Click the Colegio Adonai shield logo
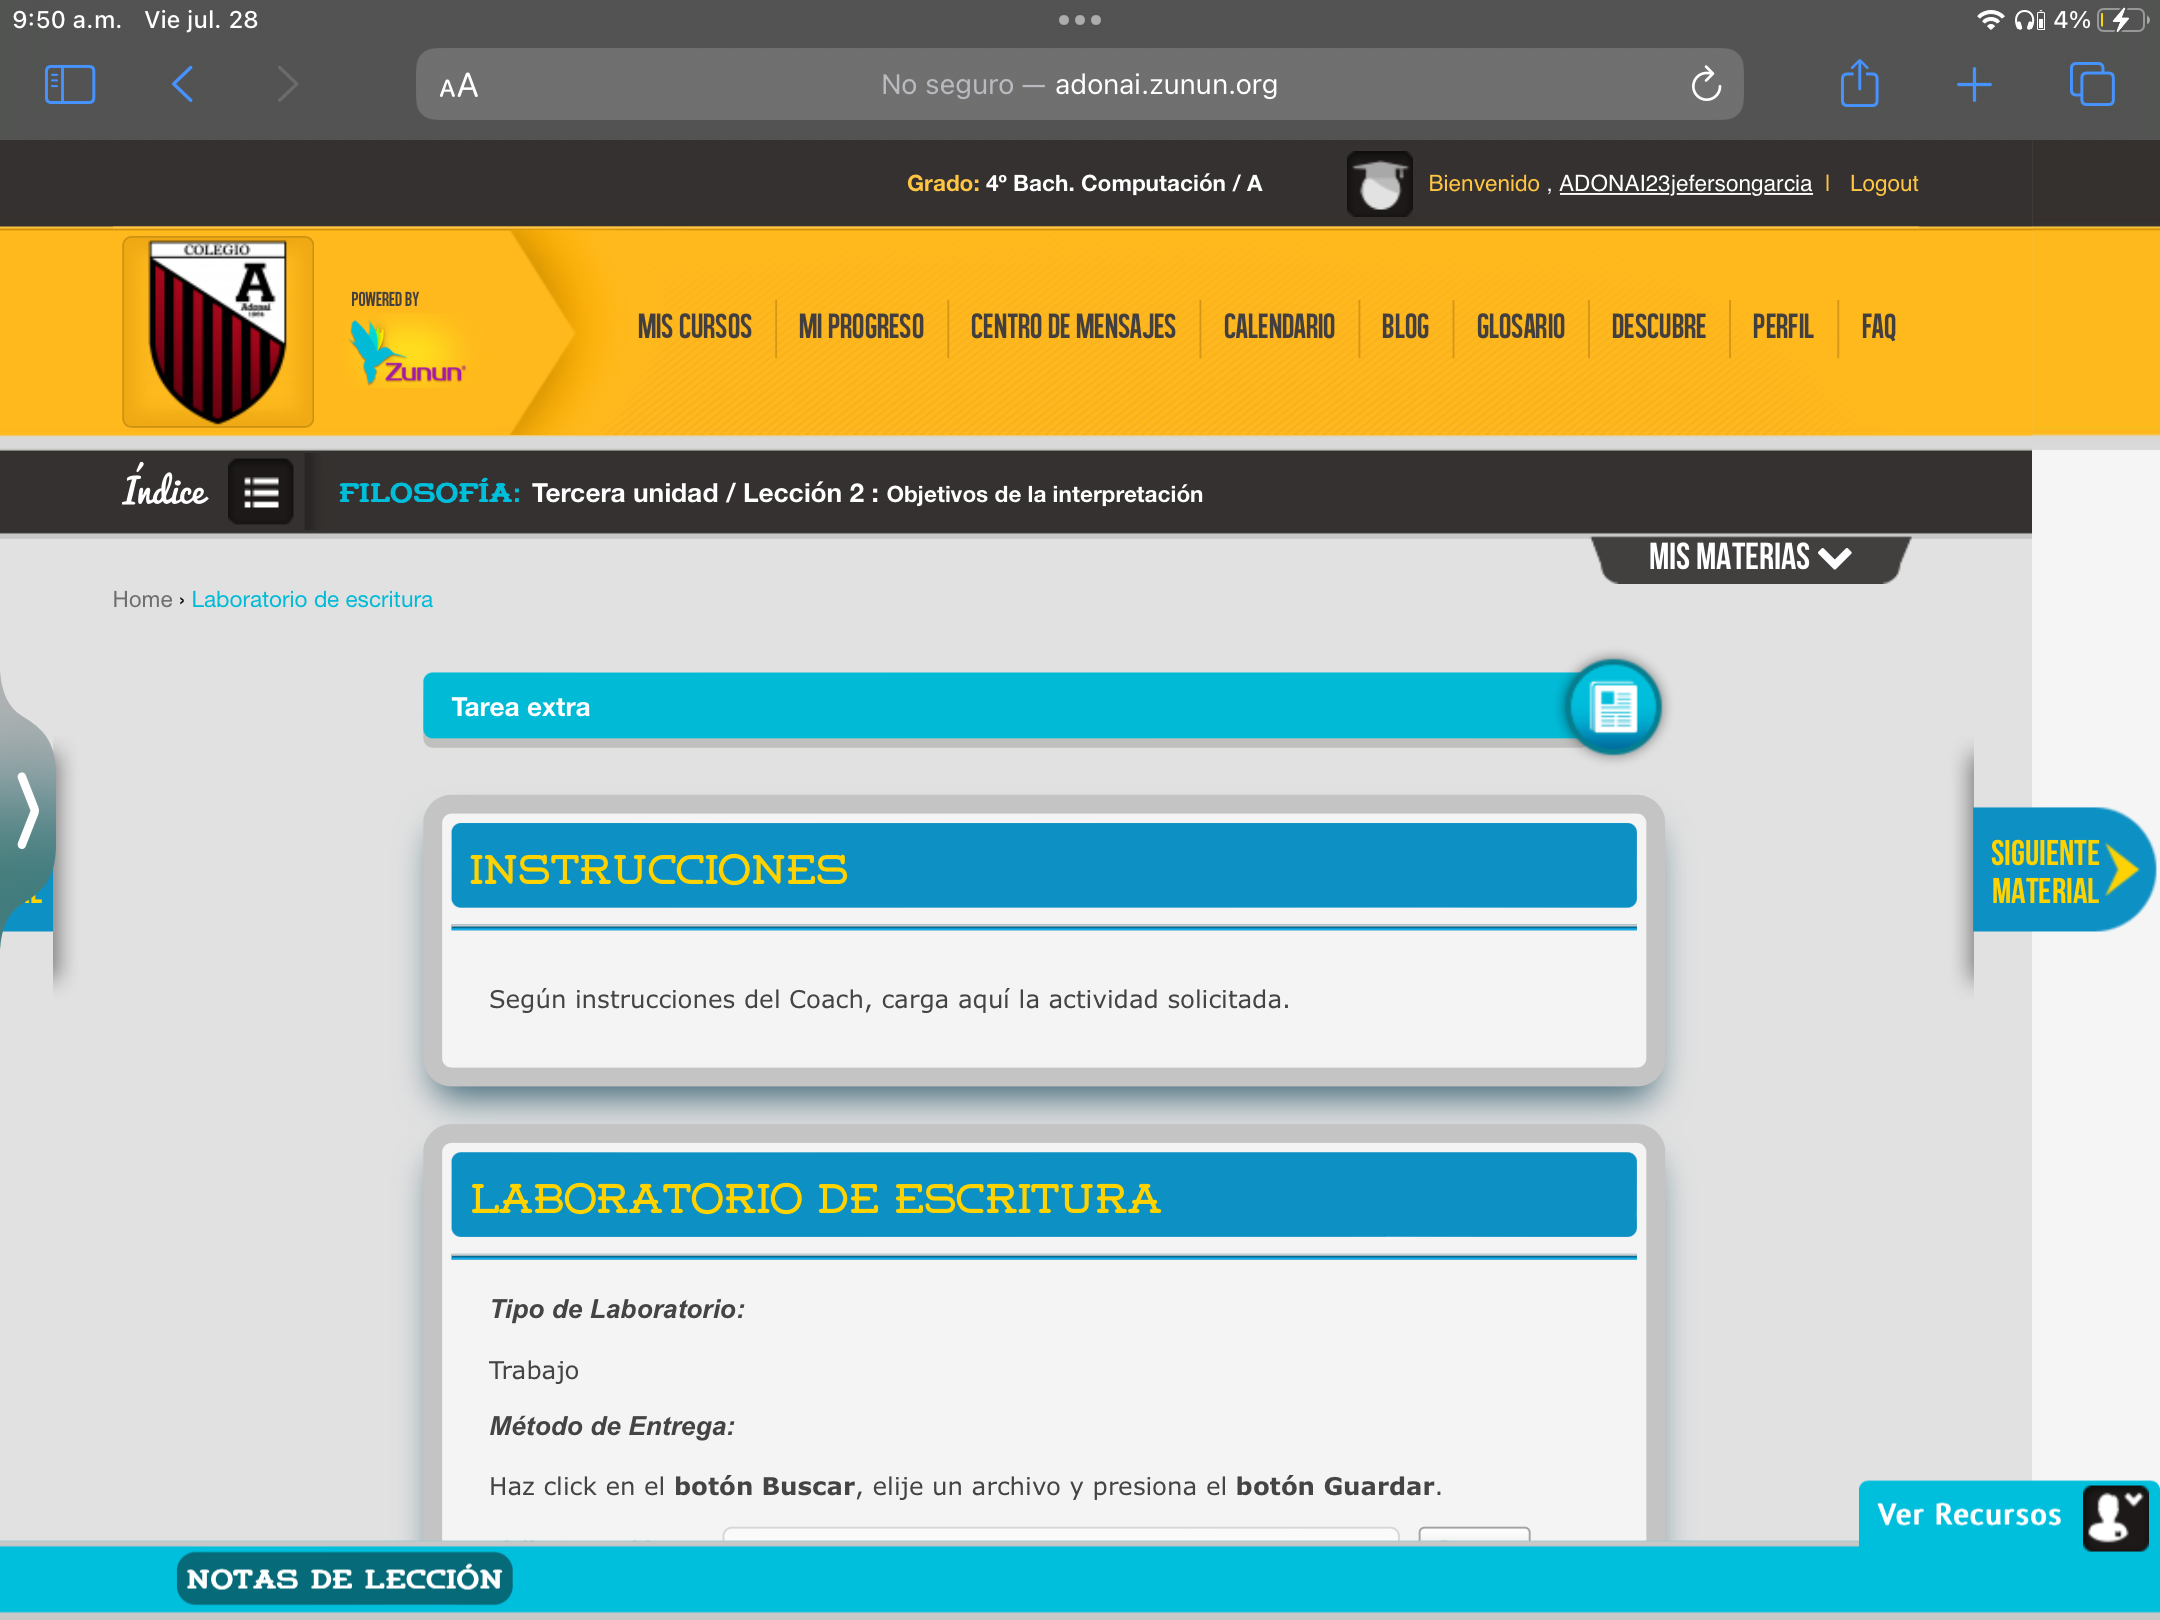 coord(218,331)
